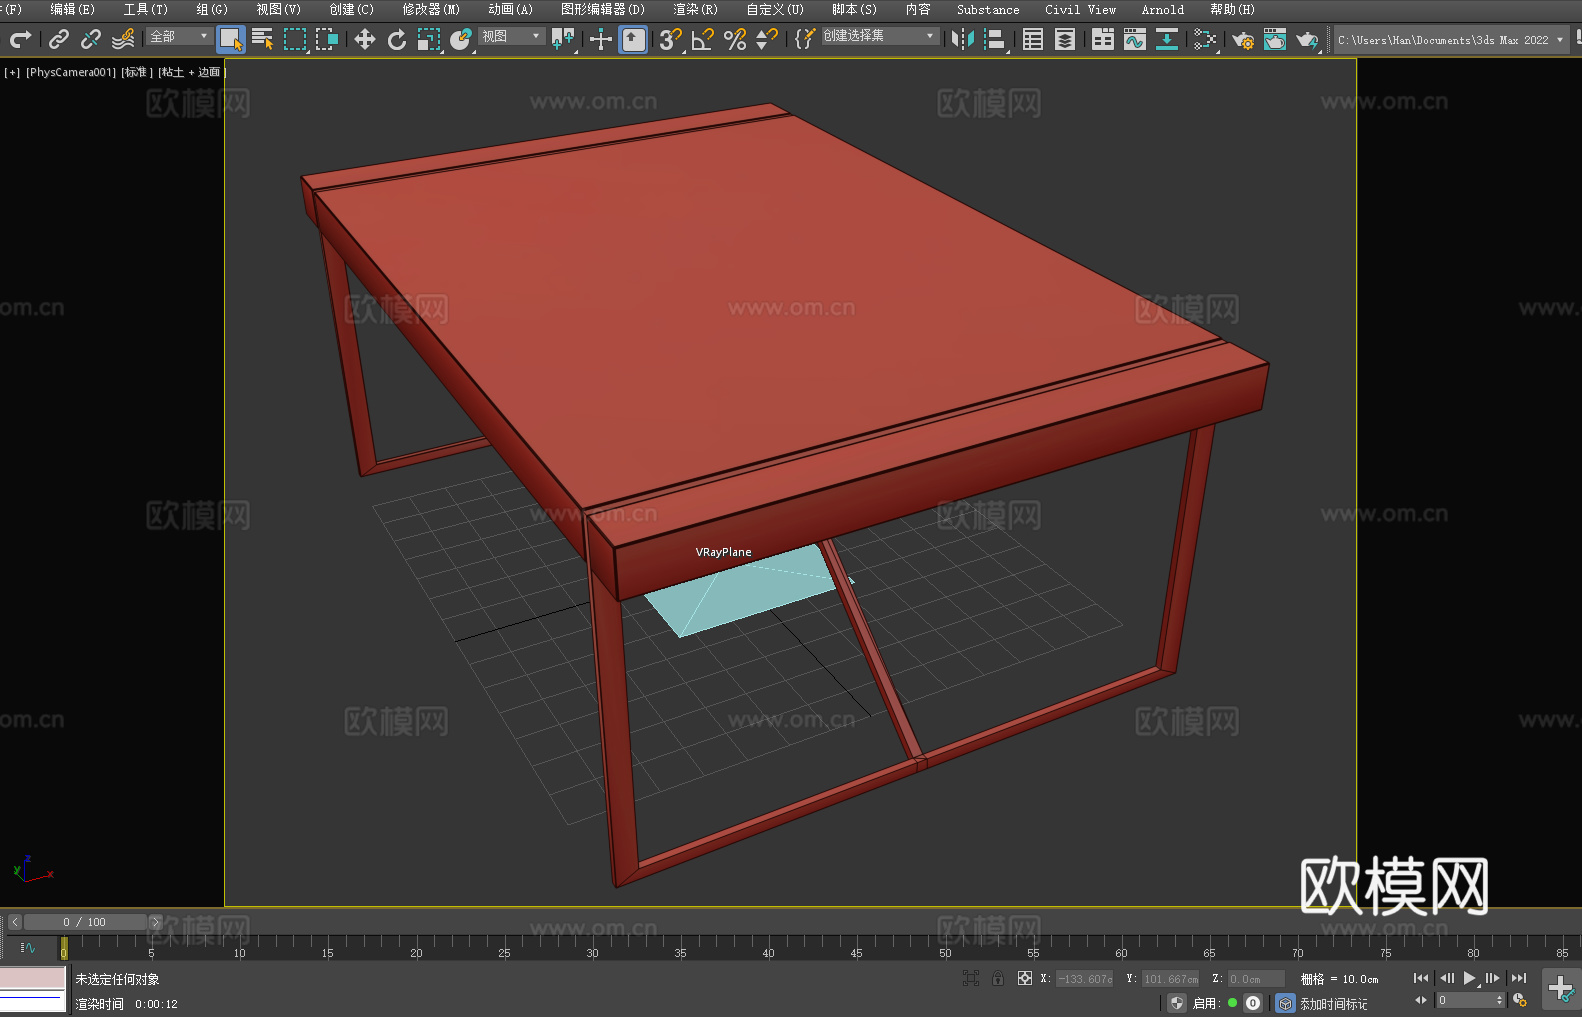Open the Substance menu

point(988,9)
